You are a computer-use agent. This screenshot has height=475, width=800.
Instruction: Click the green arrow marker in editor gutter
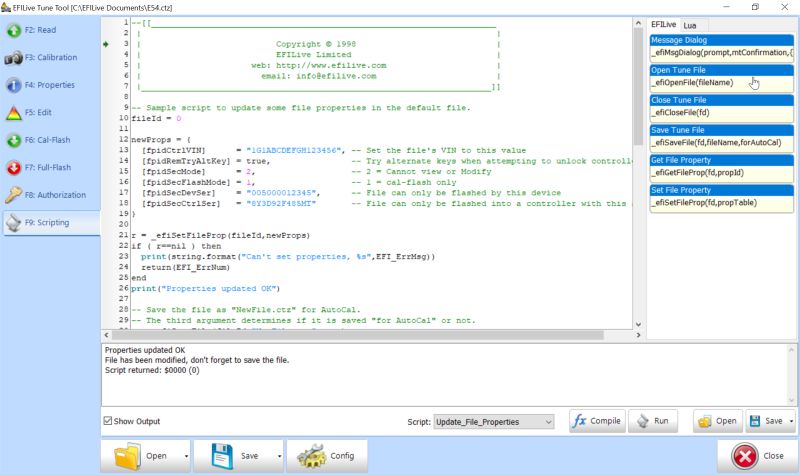point(106,44)
